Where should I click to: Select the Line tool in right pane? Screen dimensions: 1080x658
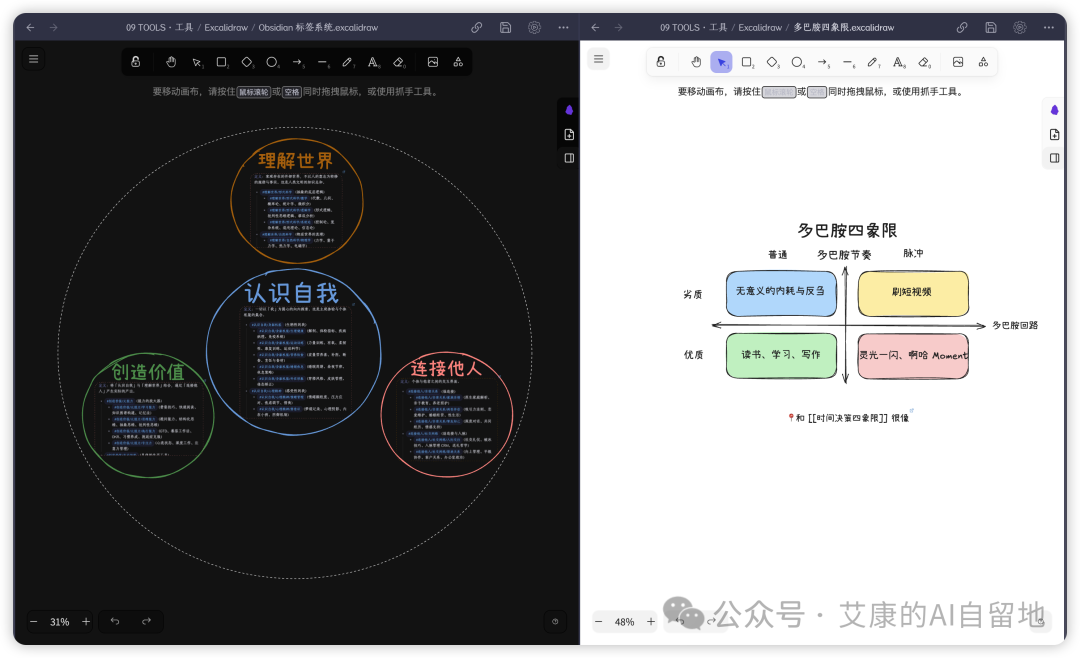(848, 62)
